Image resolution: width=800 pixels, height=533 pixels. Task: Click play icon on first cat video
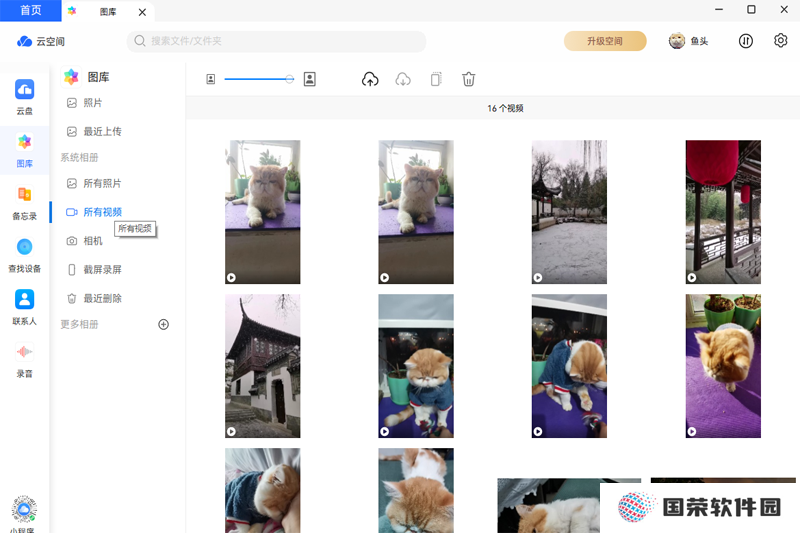(231, 277)
